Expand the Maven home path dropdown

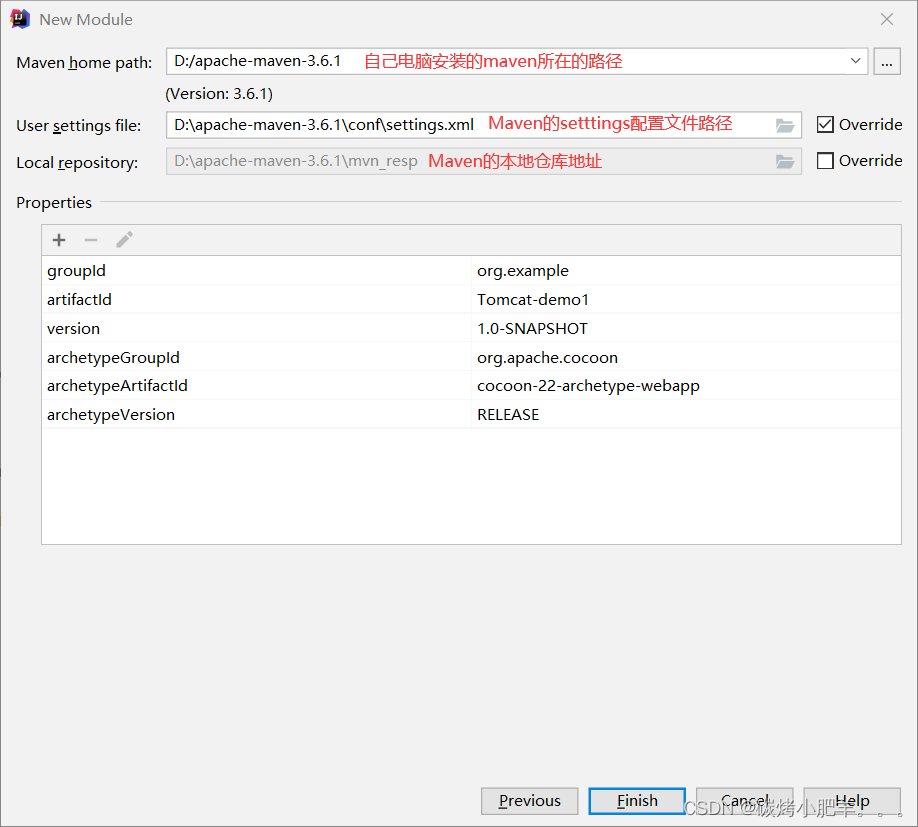coord(855,61)
